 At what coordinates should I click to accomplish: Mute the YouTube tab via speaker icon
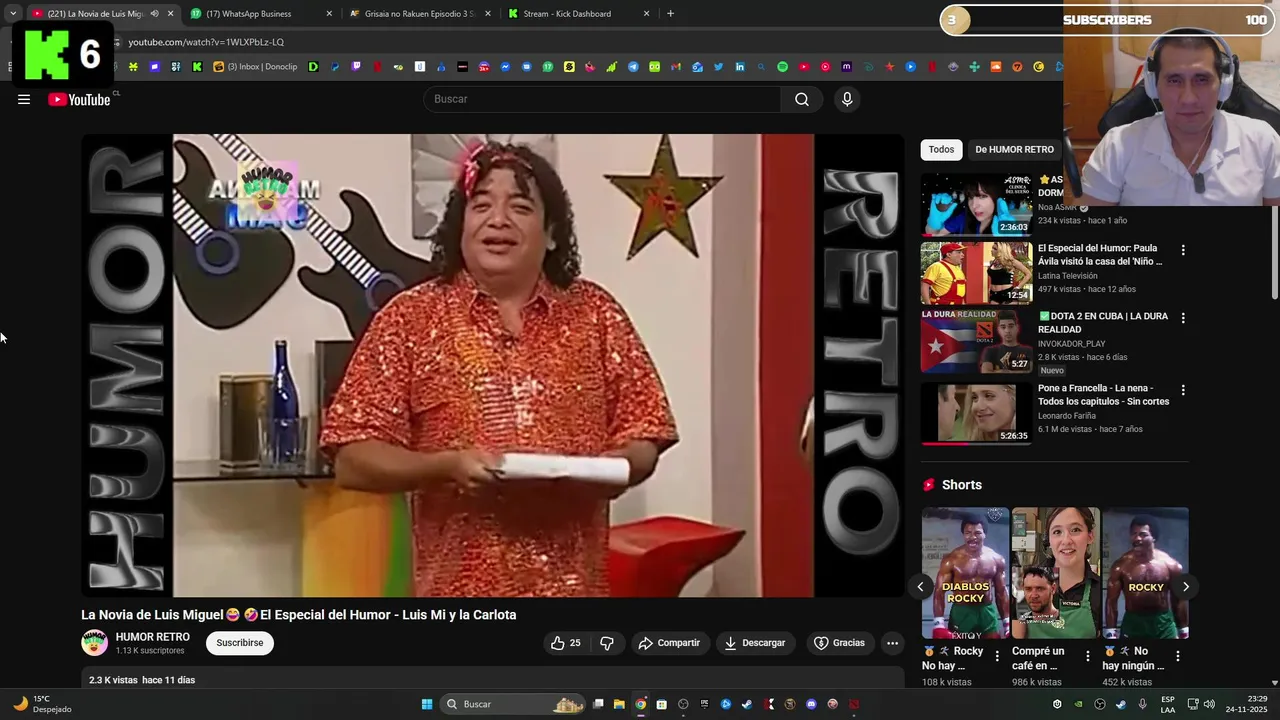154,14
